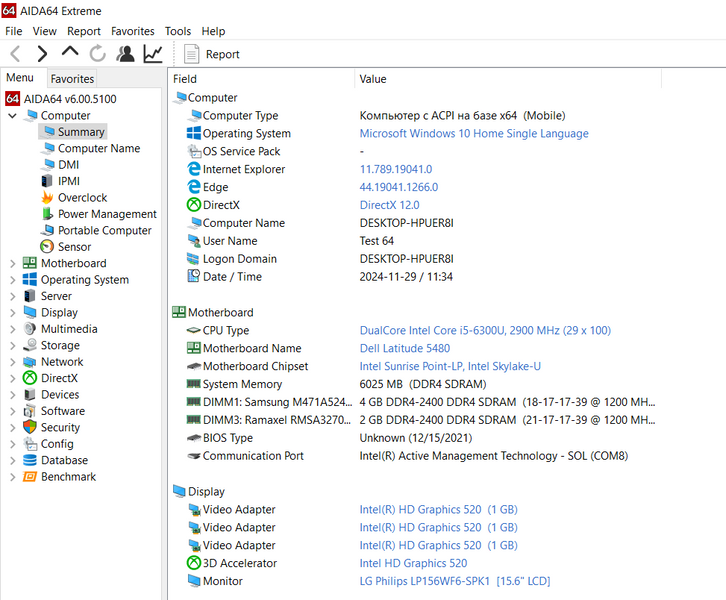This screenshot has height=600, width=726.
Task: Click the Software tree icon
Action: click(x=30, y=411)
